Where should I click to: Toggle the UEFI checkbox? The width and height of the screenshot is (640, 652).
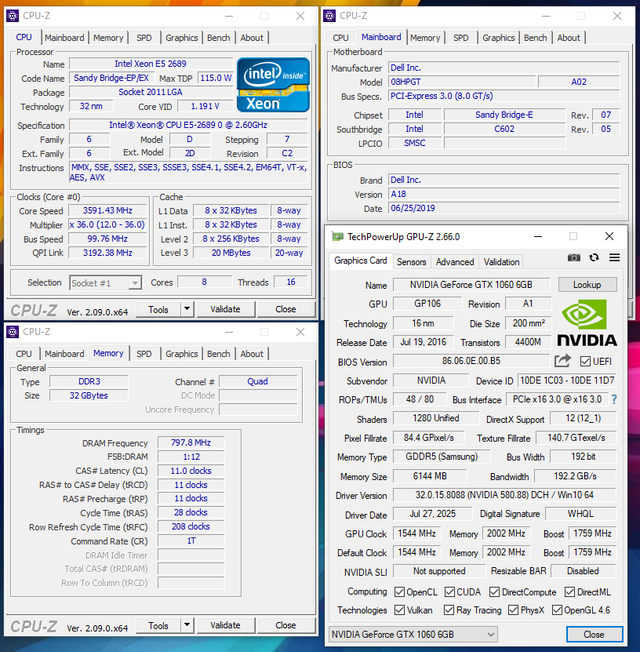[585, 361]
